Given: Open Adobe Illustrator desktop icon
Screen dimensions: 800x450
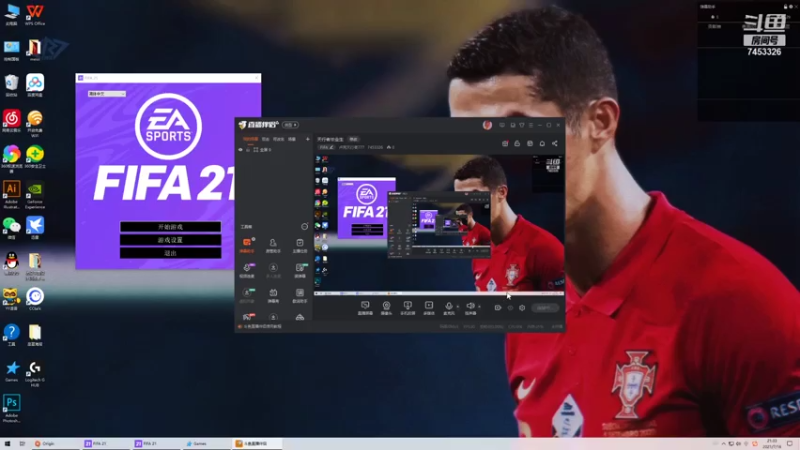Looking at the screenshot, I should (x=11, y=194).
